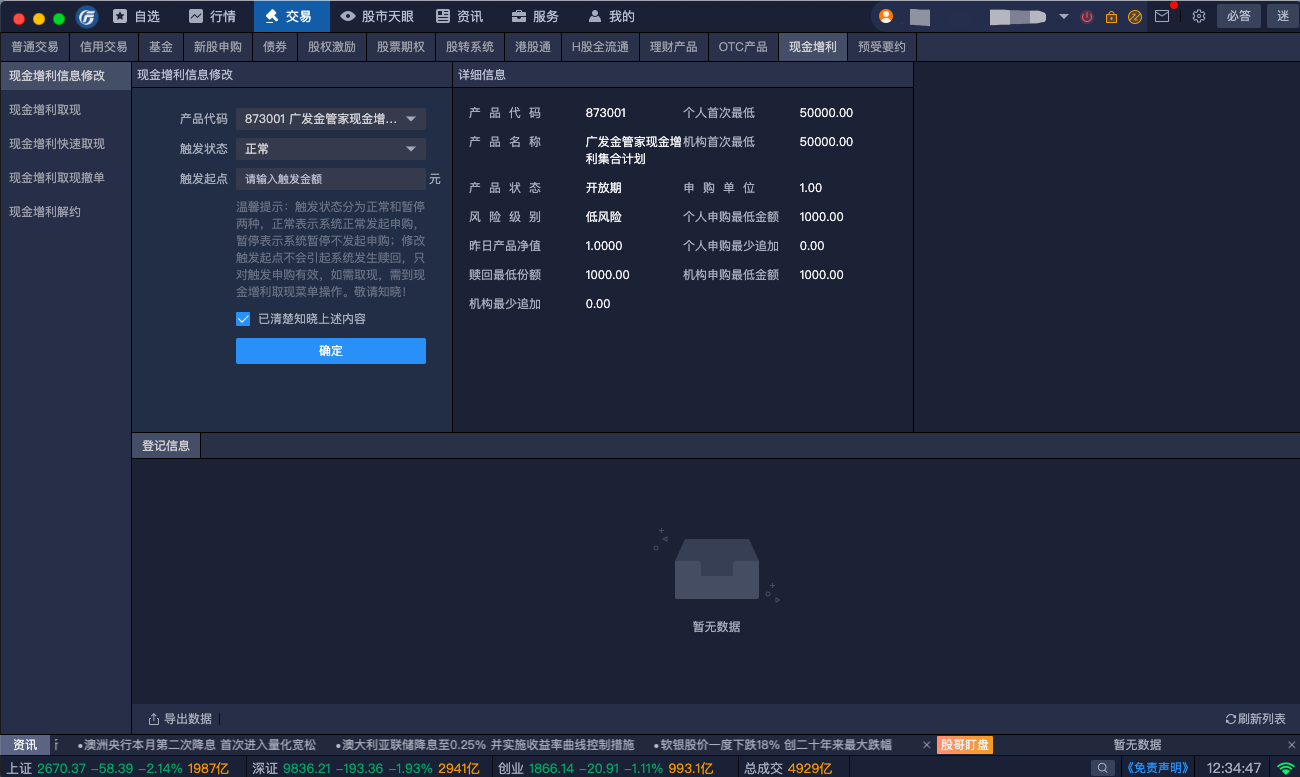This screenshot has width=1300, height=777.
Task: Open the 我的 profile tab
Action: tap(612, 16)
